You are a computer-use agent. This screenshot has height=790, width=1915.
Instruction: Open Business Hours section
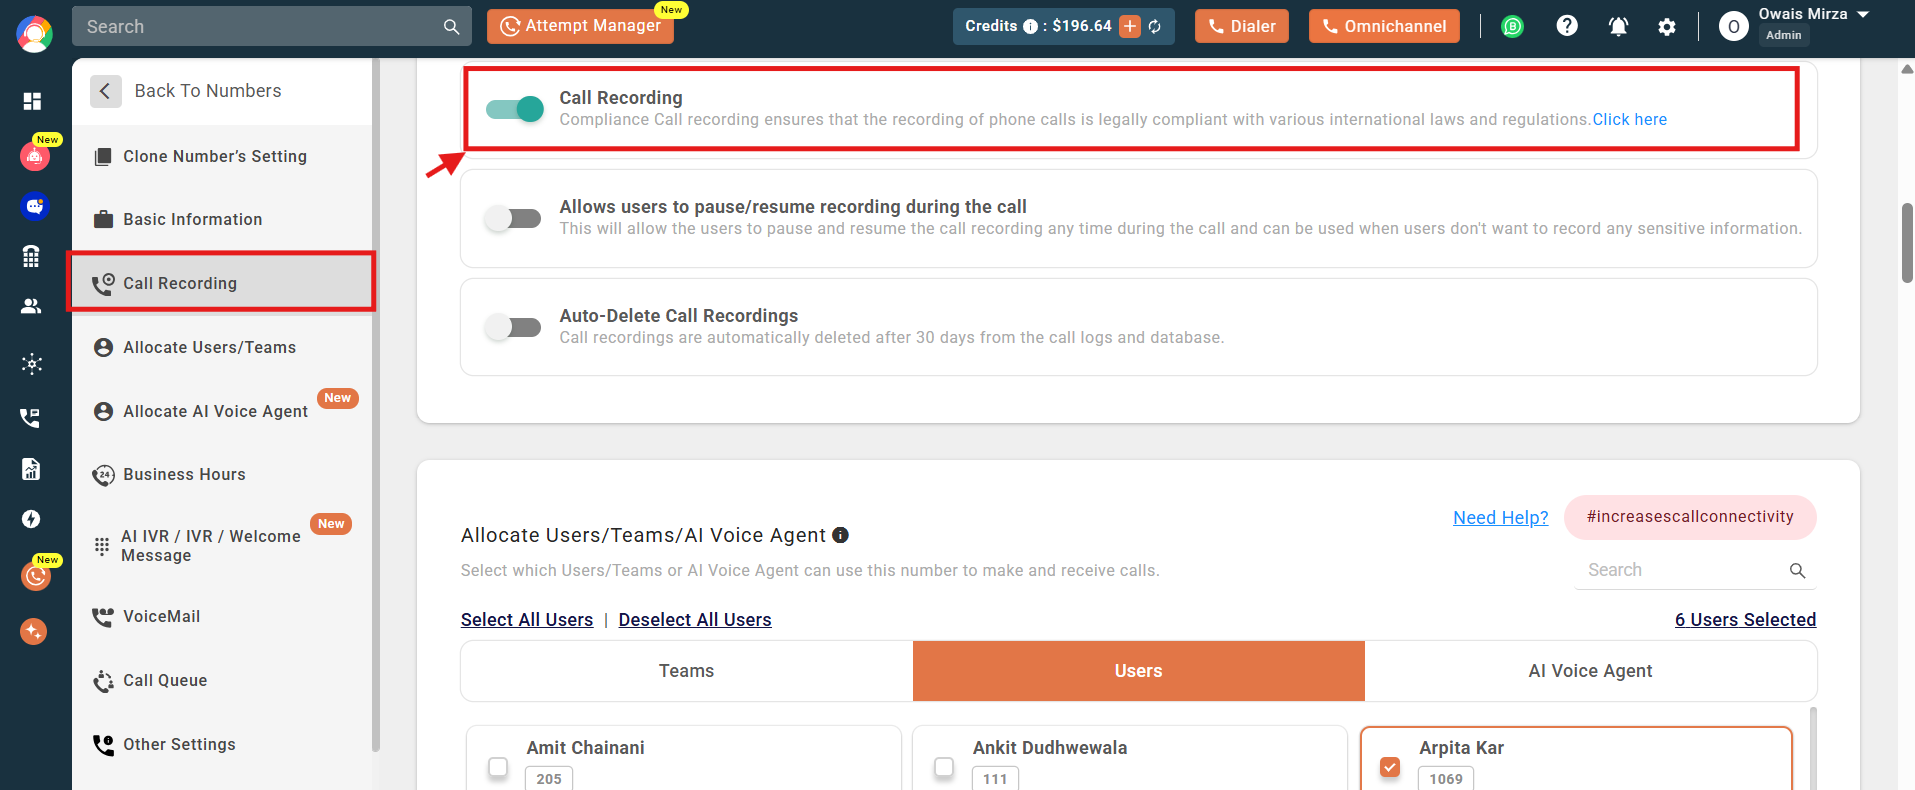pyautogui.click(x=222, y=474)
